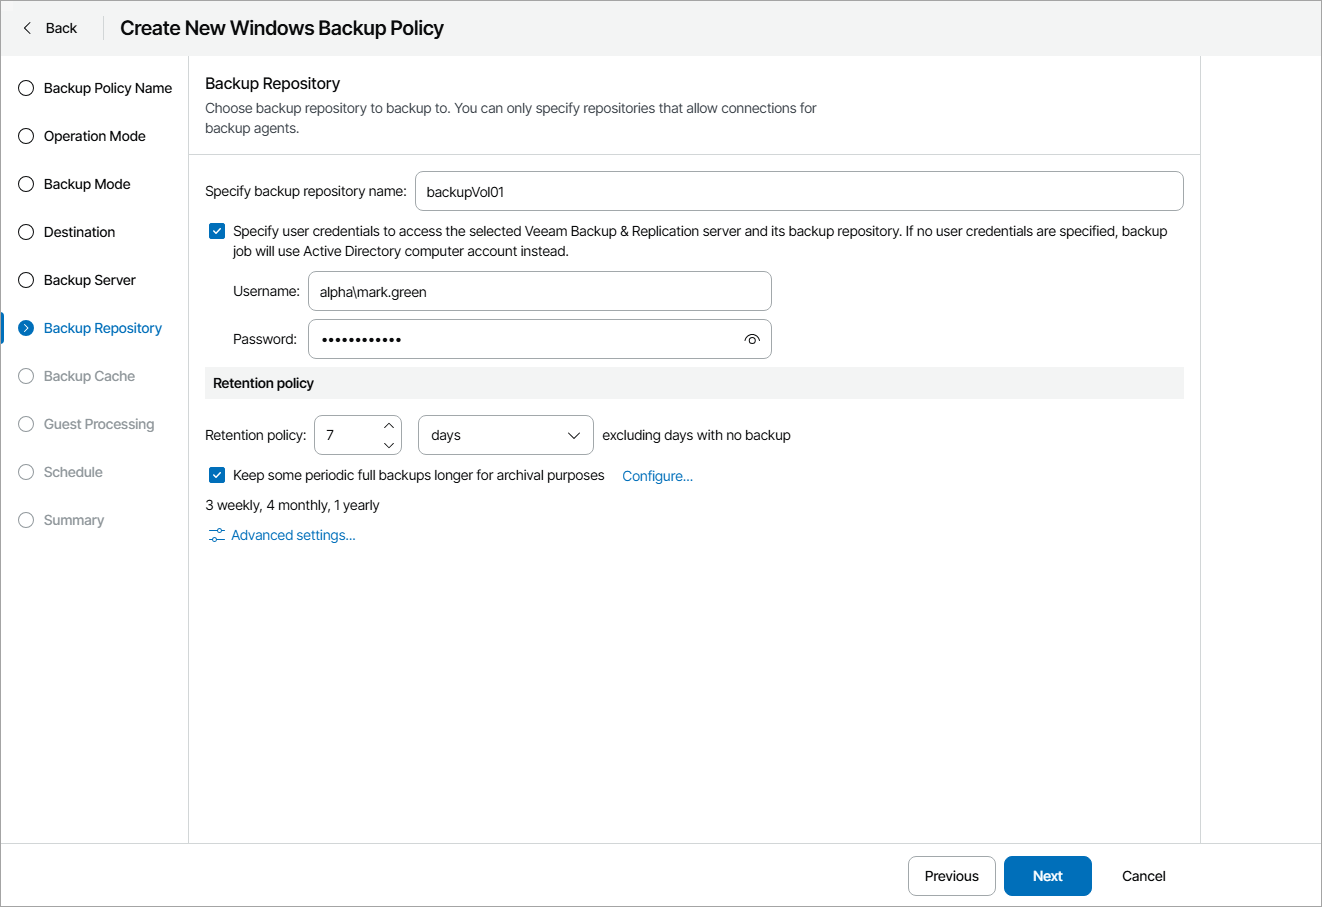Open the Backup Mode step
The height and width of the screenshot is (907, 1322).
[87, 184]
